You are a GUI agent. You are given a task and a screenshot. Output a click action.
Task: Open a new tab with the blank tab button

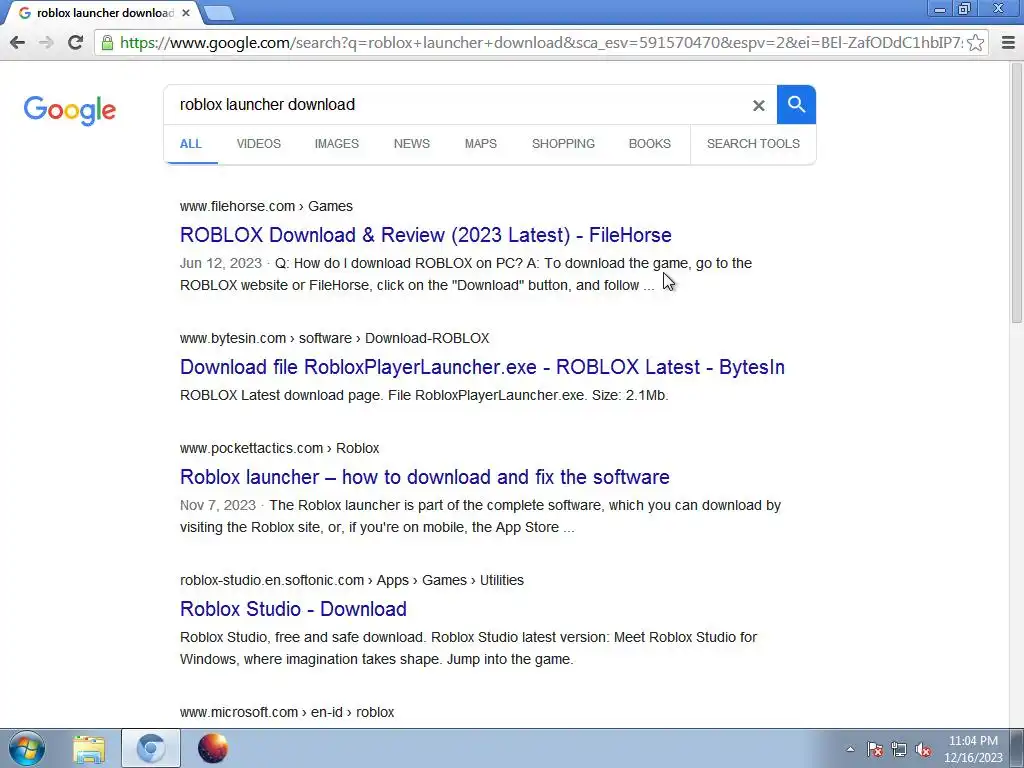point(218,14)
